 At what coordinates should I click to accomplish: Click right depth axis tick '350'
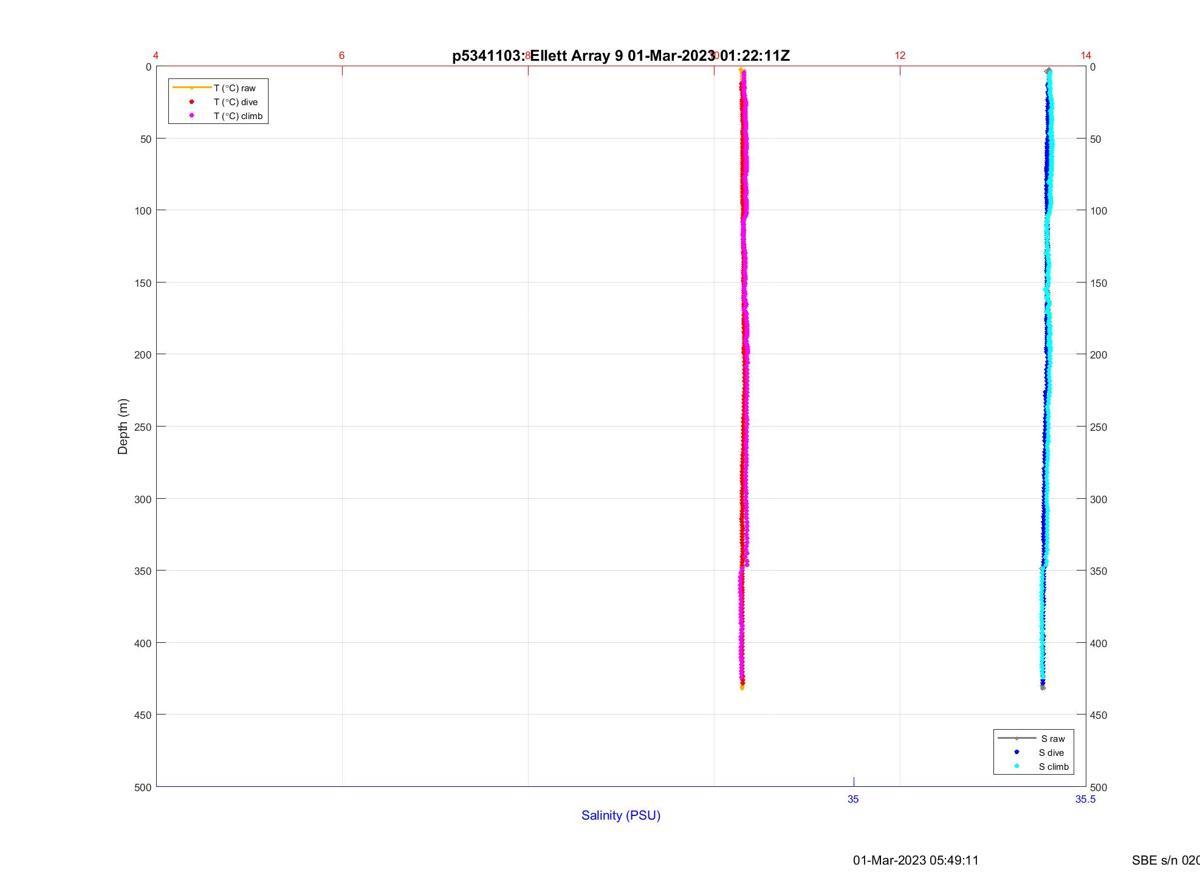(1099, 571)
